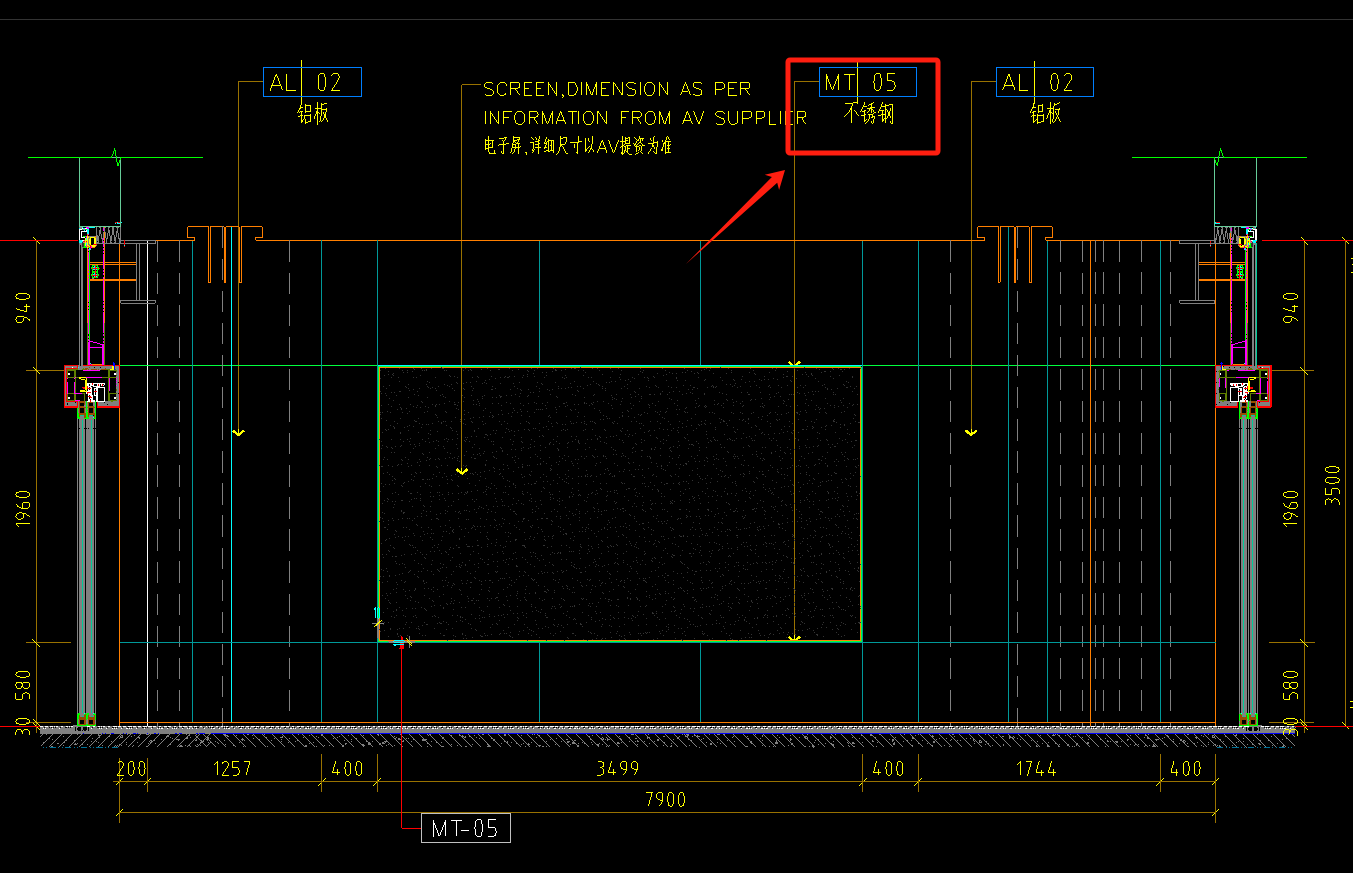
Task: Click the 1257 dimension text
Action: (233, 768)
